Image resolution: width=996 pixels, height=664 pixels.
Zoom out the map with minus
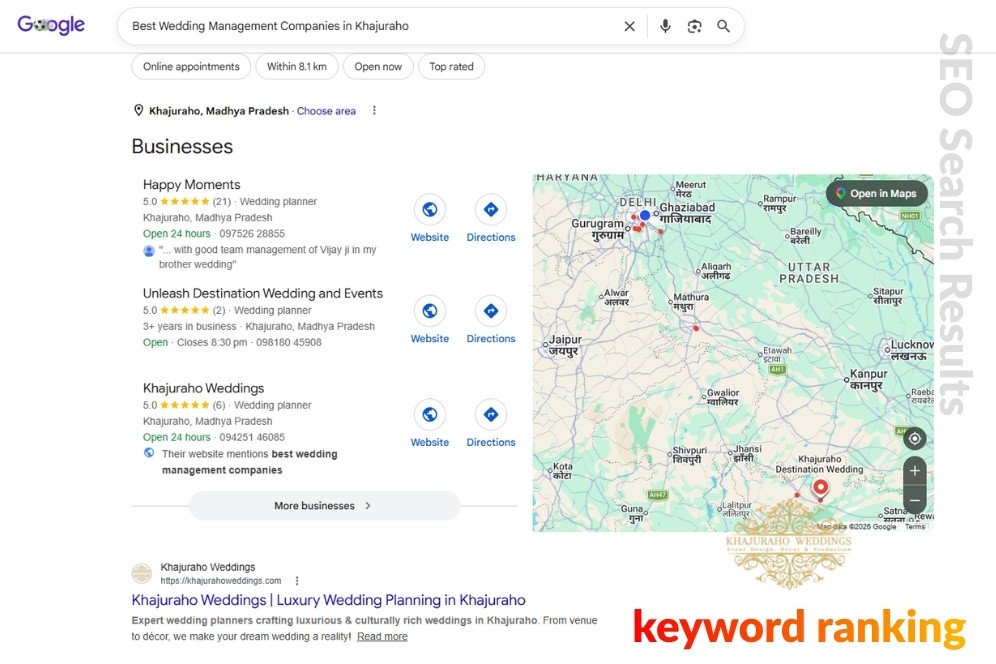(915, 500)
